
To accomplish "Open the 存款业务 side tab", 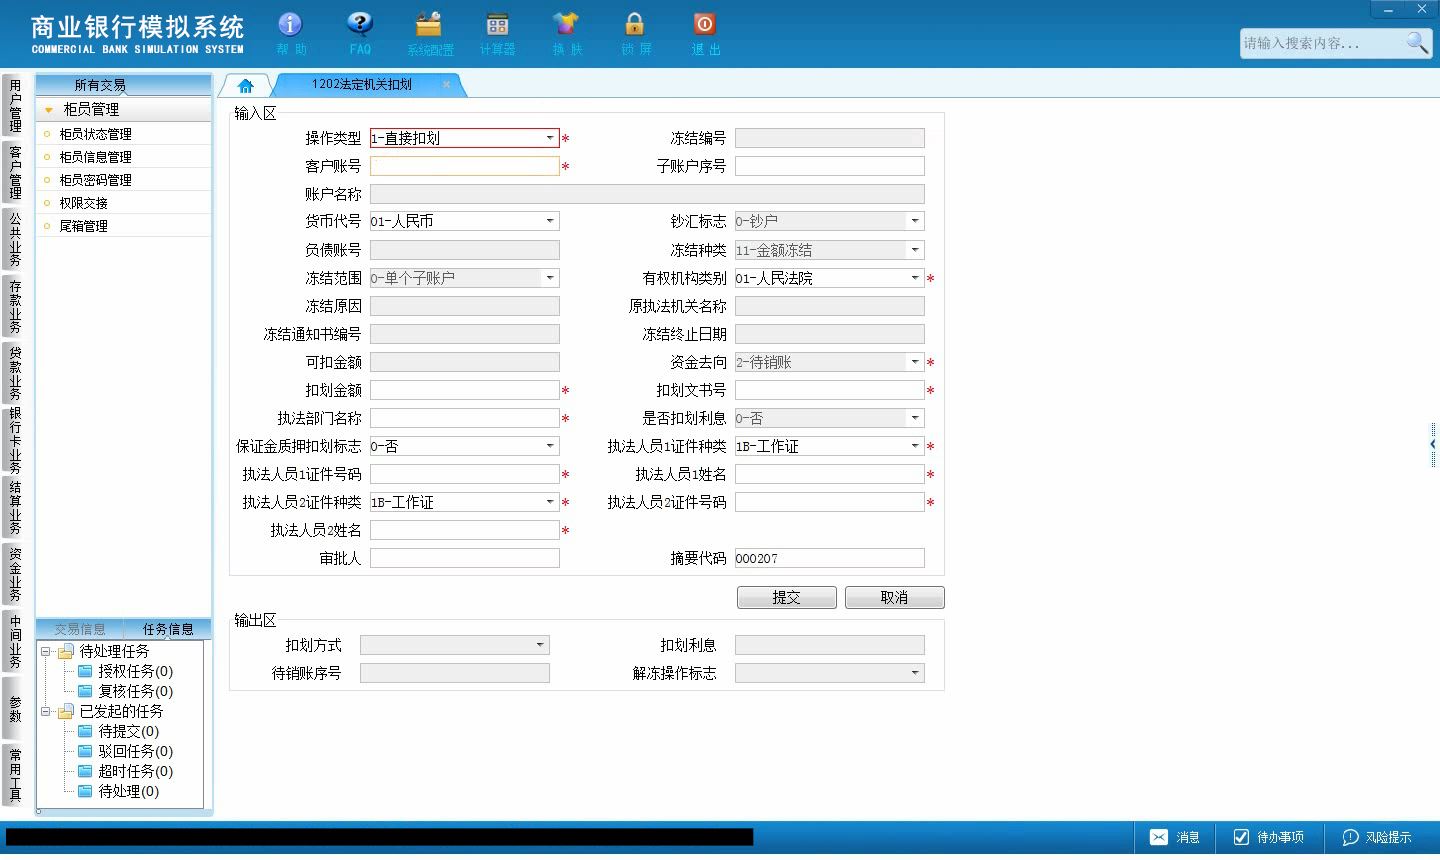I will pyautogui.click(x=15, y=306).
